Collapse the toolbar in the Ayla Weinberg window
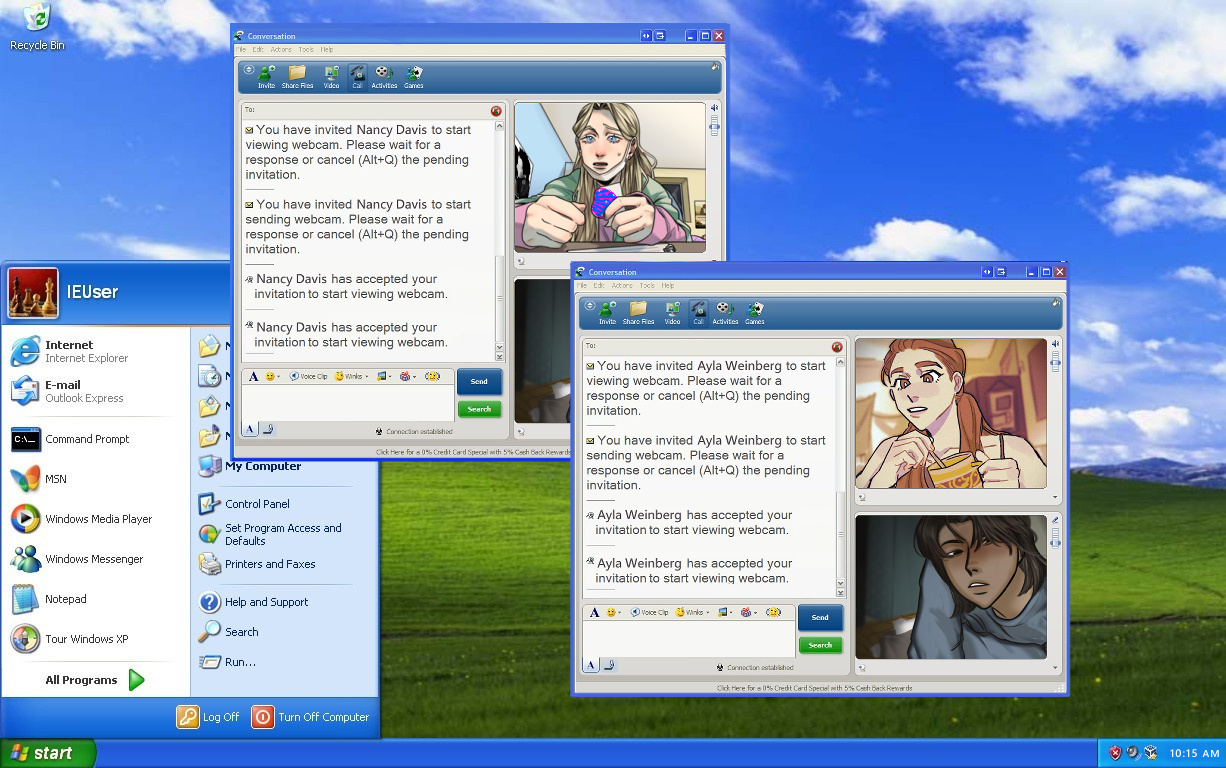The width and height of the screenshot is (1226, 768). (590, 306)
